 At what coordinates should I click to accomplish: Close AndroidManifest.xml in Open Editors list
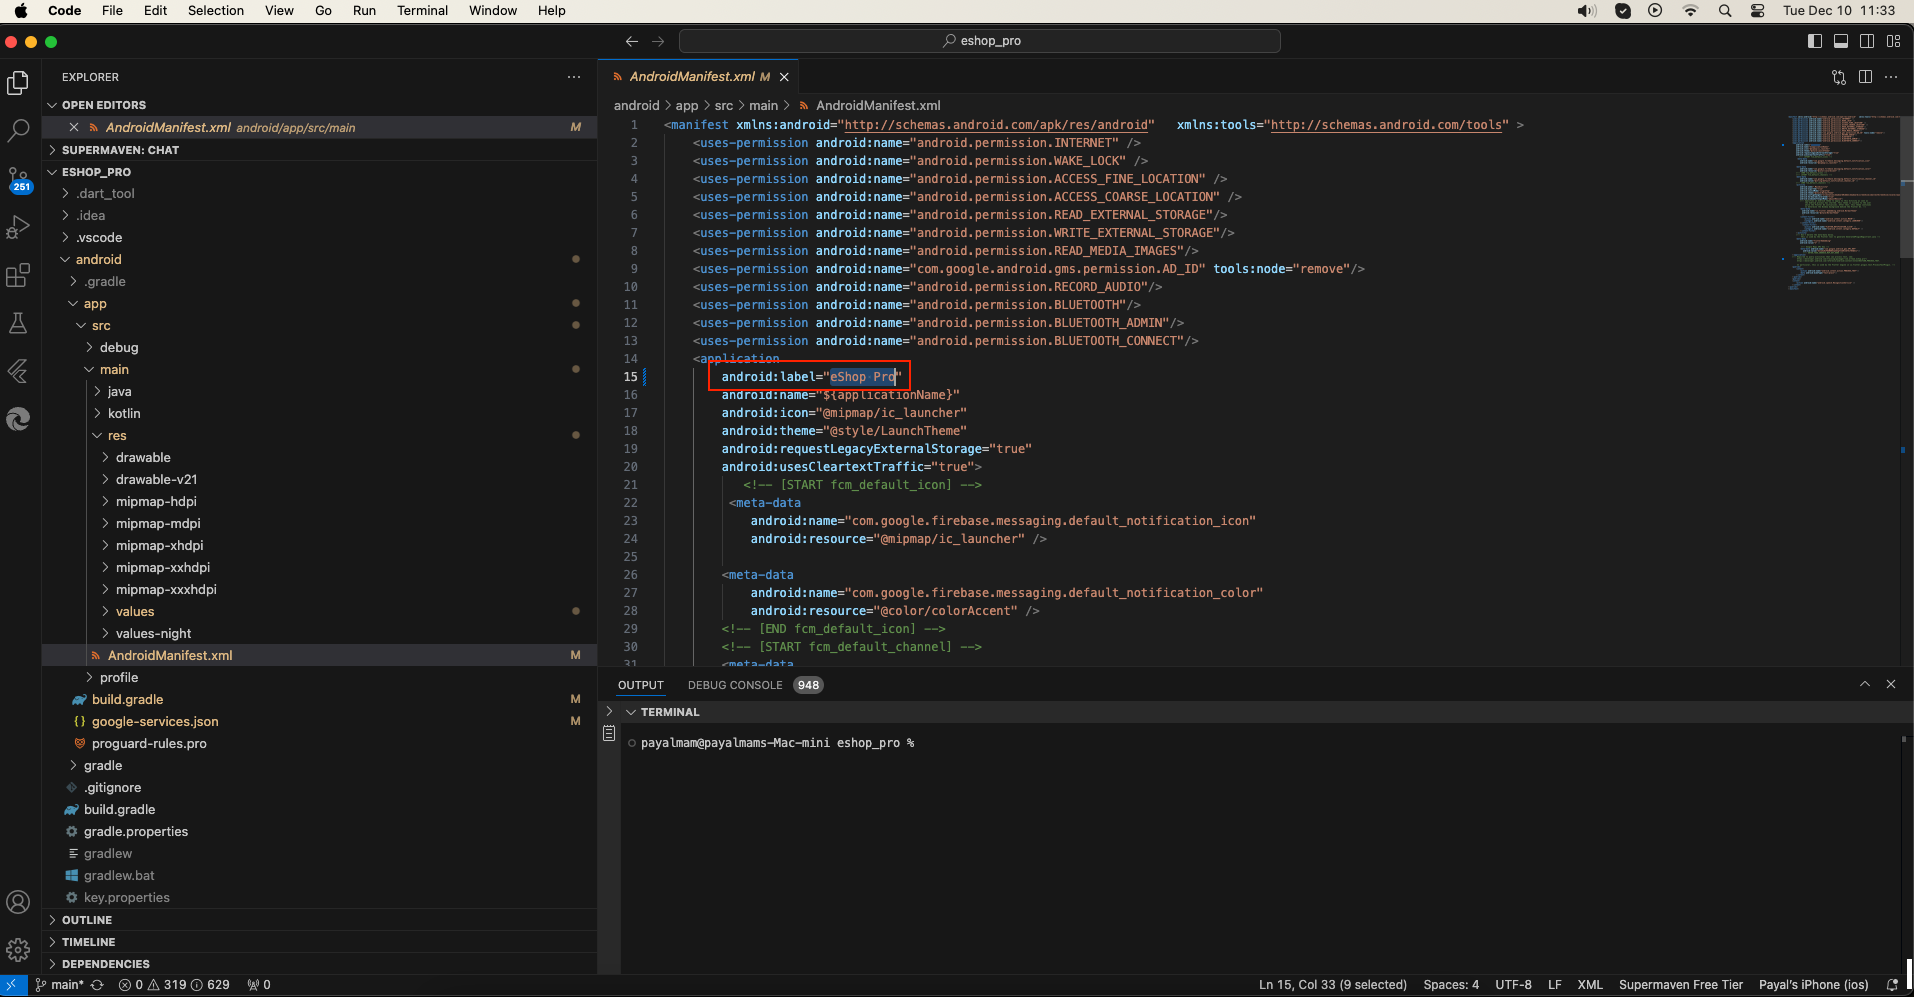tap(74, 127)
